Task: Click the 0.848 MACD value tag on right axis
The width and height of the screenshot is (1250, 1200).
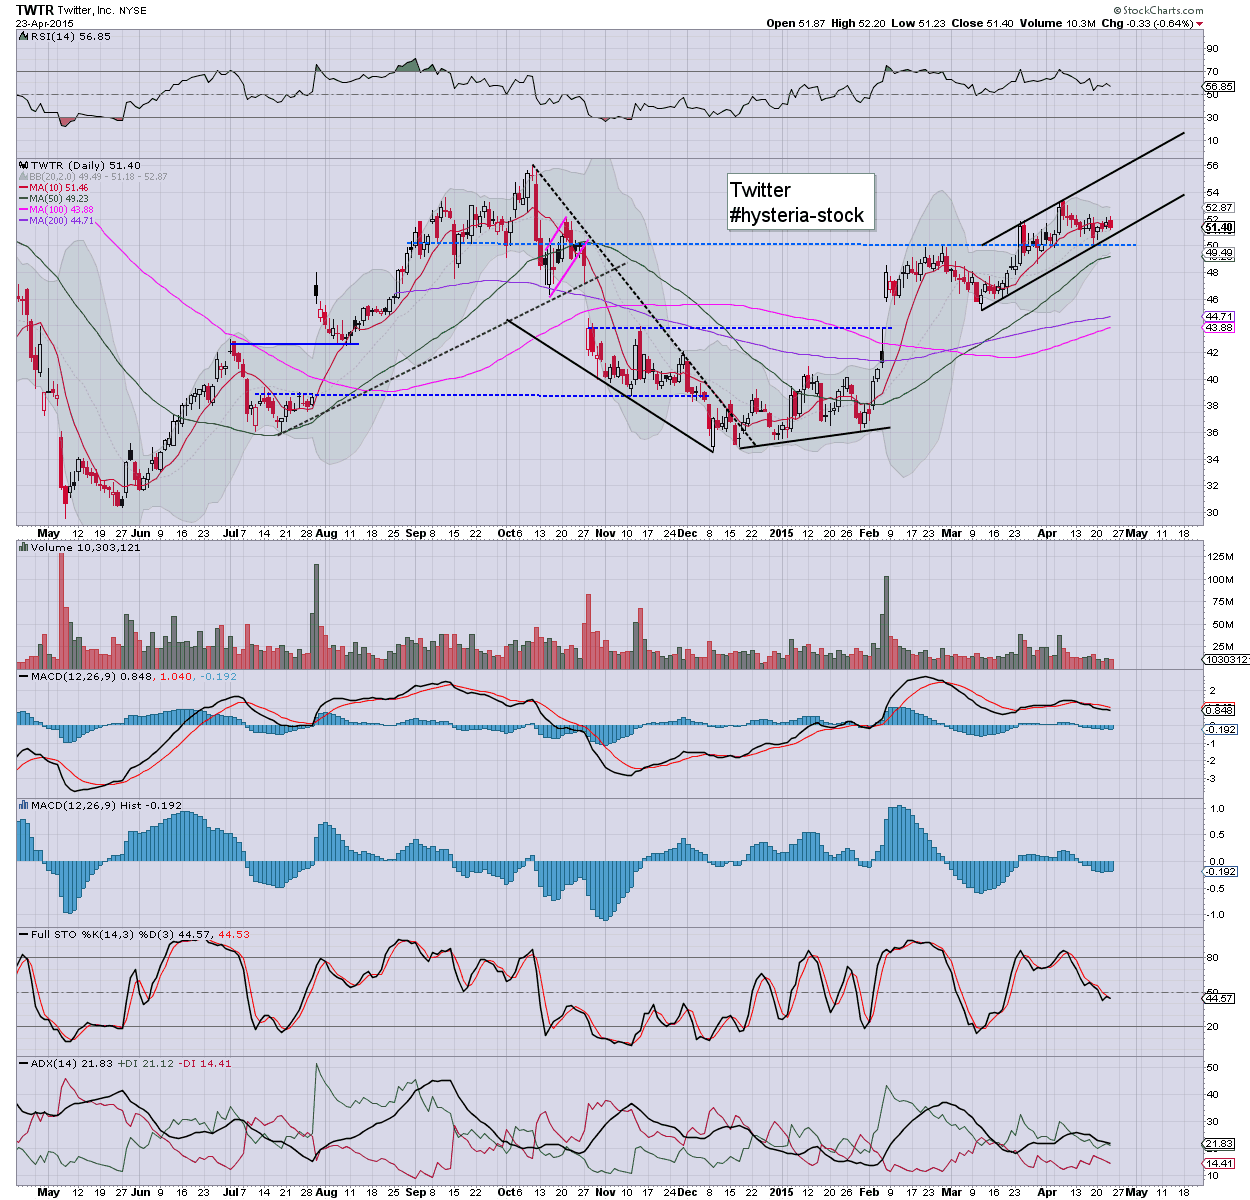Action: tap(1218, 710)
